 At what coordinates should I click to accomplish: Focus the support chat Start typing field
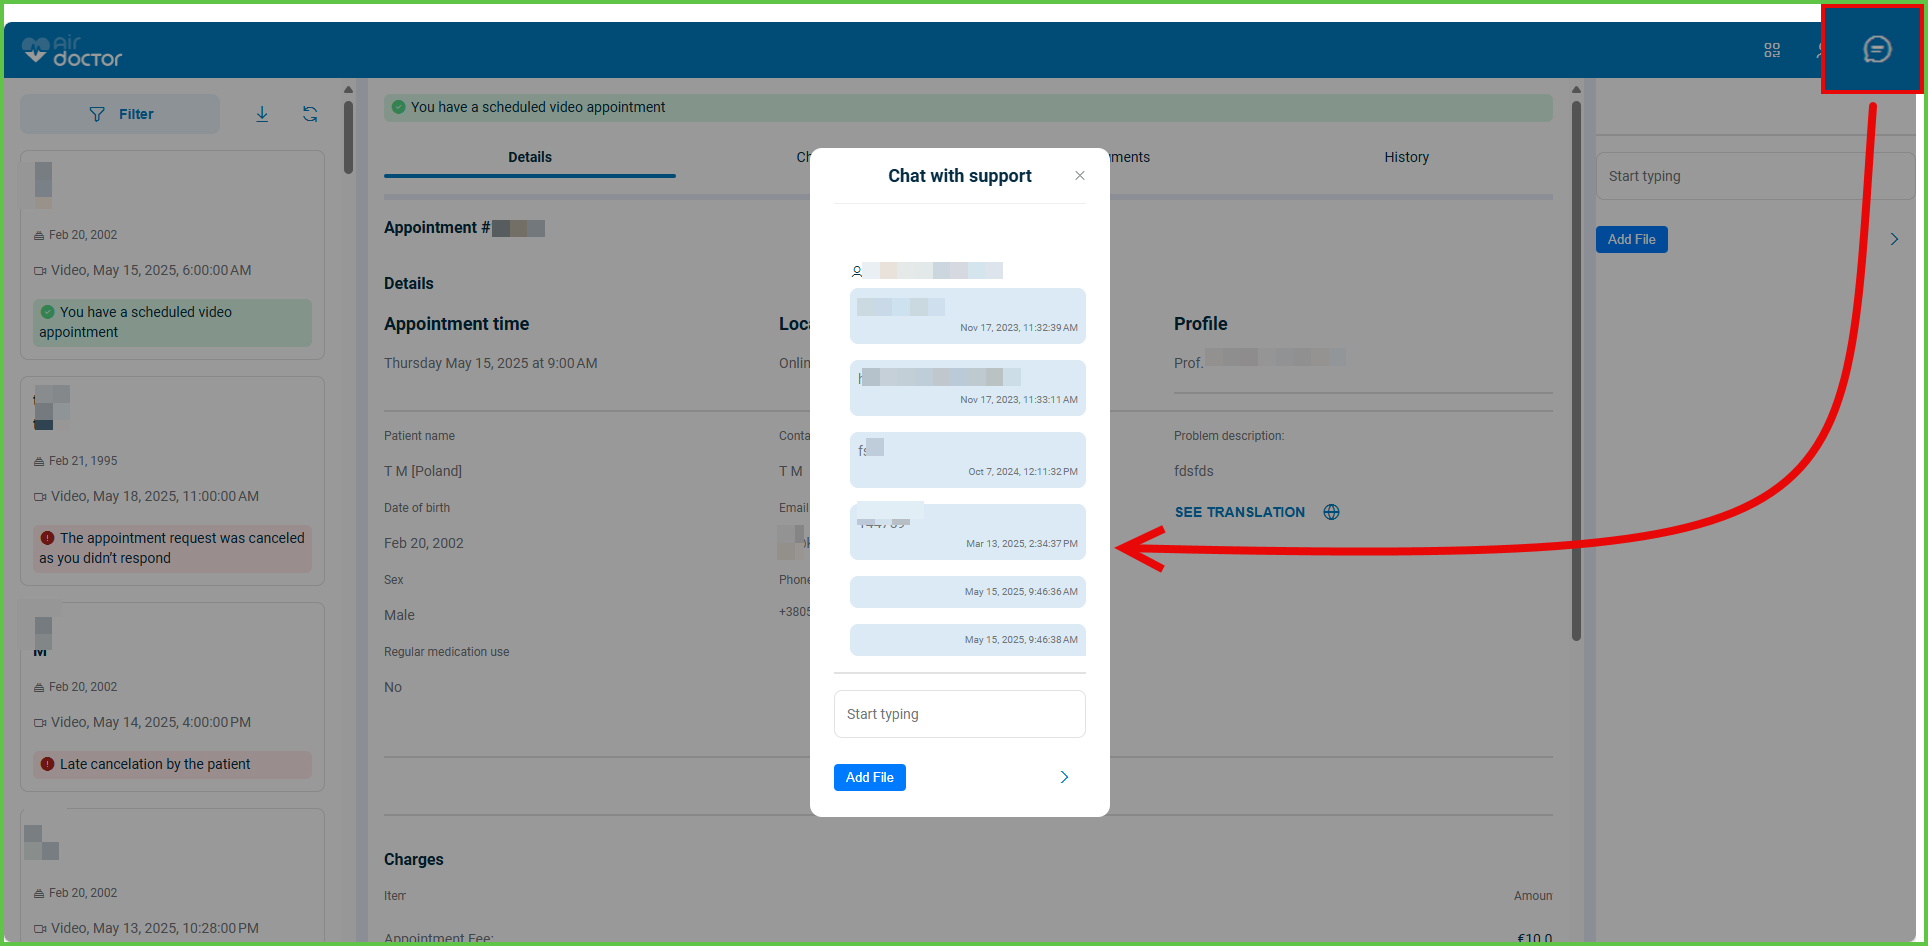[x=959, y=714]
